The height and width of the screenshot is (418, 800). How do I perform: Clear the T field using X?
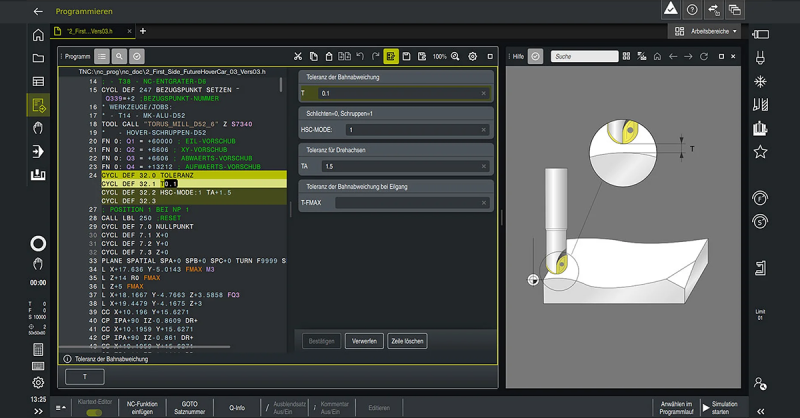(x=484, y=93)
